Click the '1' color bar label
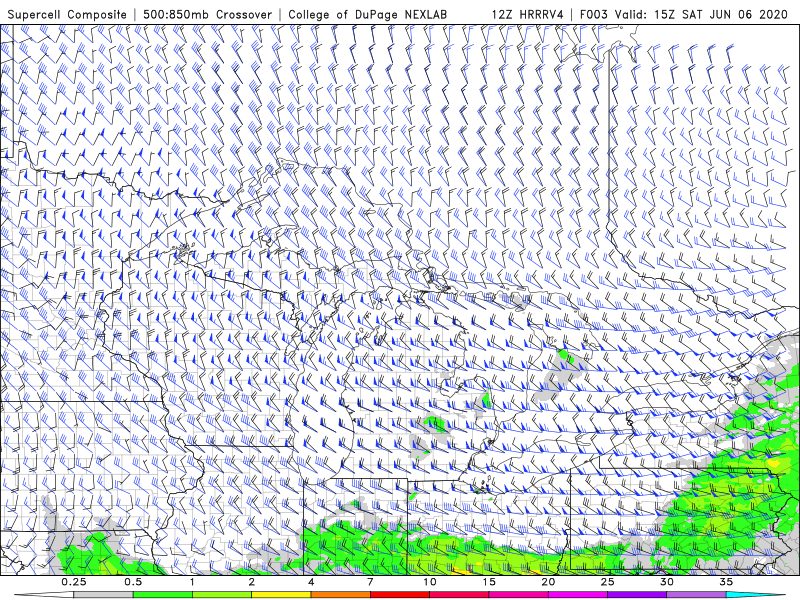This screenshot has height=600, width=800. 192,582
